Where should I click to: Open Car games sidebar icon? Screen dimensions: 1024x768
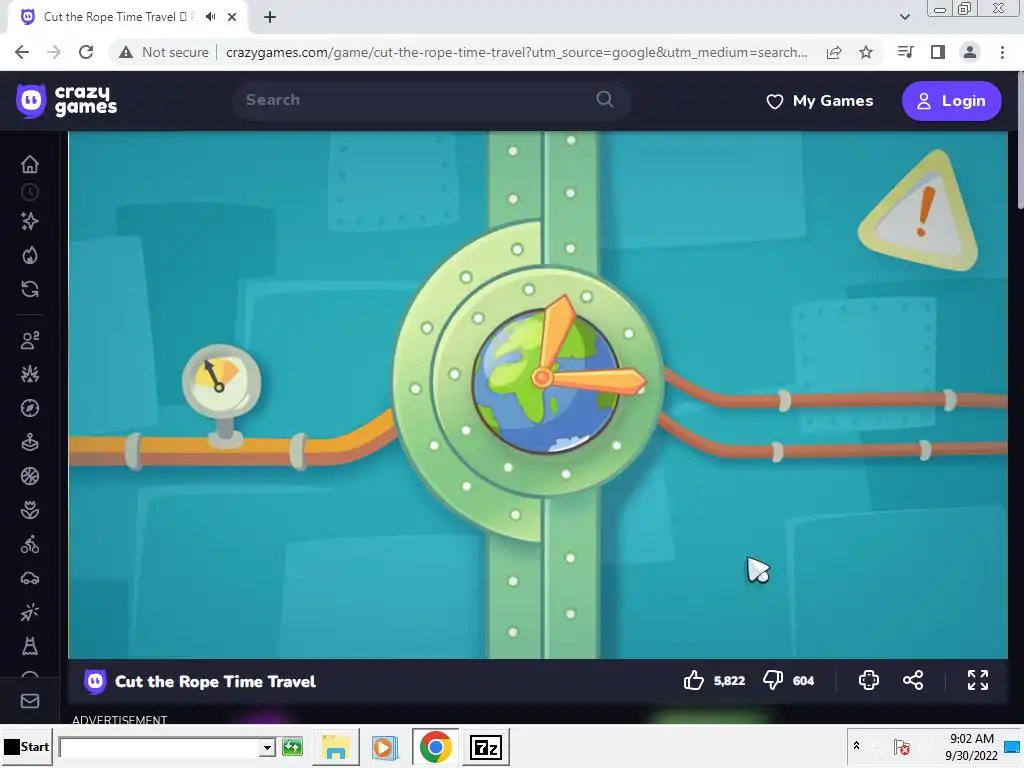(x=29, y=578)
